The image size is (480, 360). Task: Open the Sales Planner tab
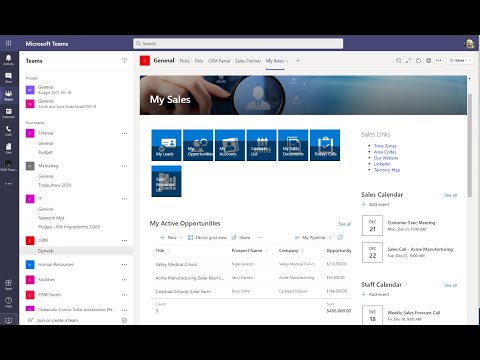[248, 61]
